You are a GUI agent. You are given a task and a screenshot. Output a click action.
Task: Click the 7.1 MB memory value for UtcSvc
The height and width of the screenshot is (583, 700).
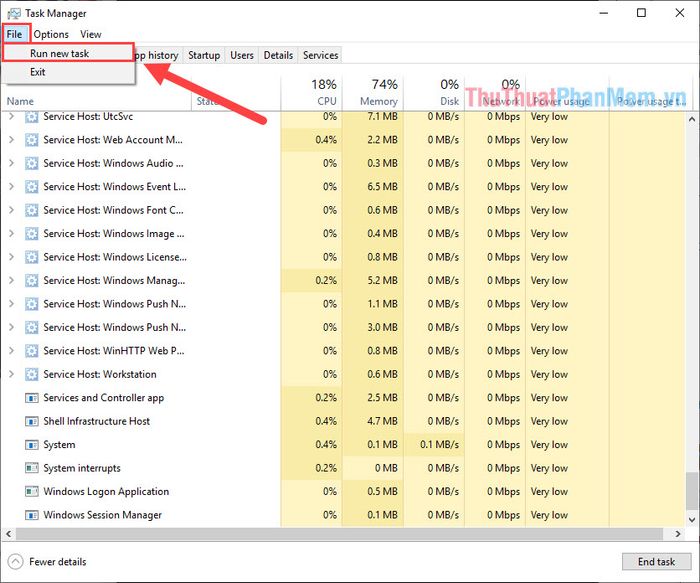click(x=382, y=117)
